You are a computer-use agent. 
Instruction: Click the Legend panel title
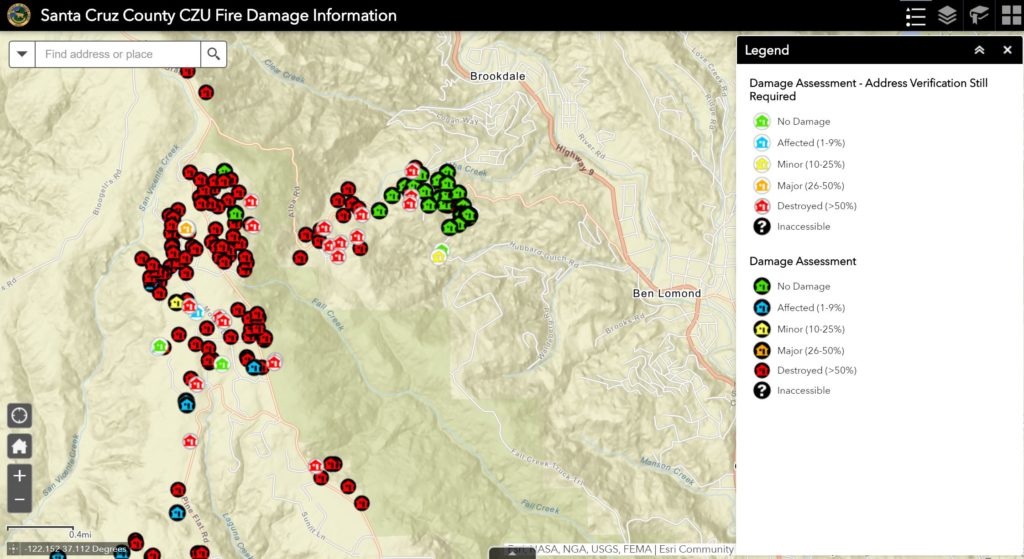767,50
